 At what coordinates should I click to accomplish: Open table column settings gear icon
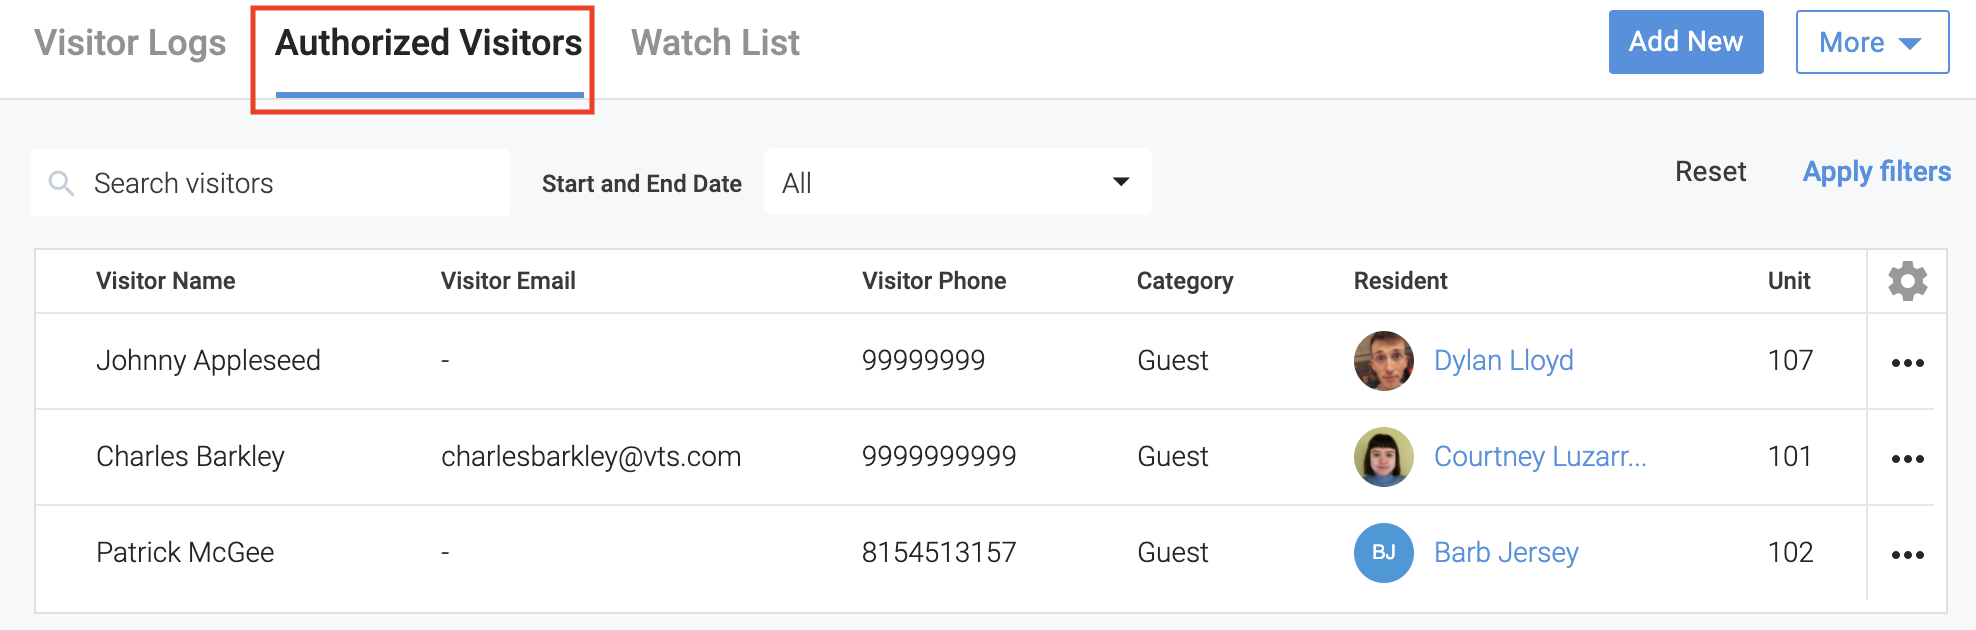tap(1907, 281)
